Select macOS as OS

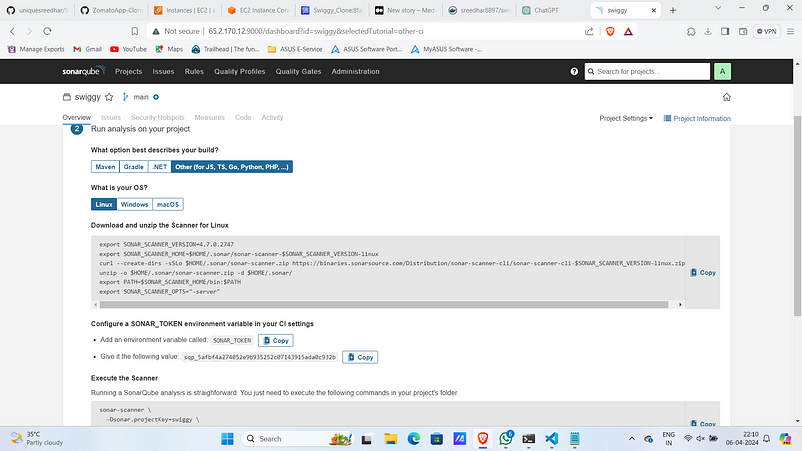coord(168,205)
